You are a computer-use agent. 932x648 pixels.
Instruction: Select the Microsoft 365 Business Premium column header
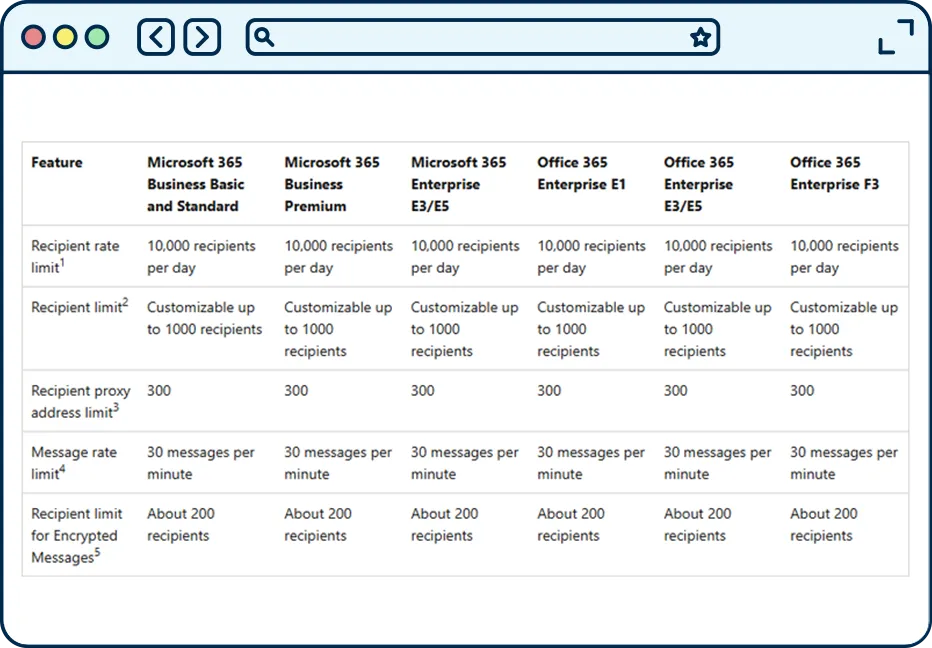click(x=330, y=184)
